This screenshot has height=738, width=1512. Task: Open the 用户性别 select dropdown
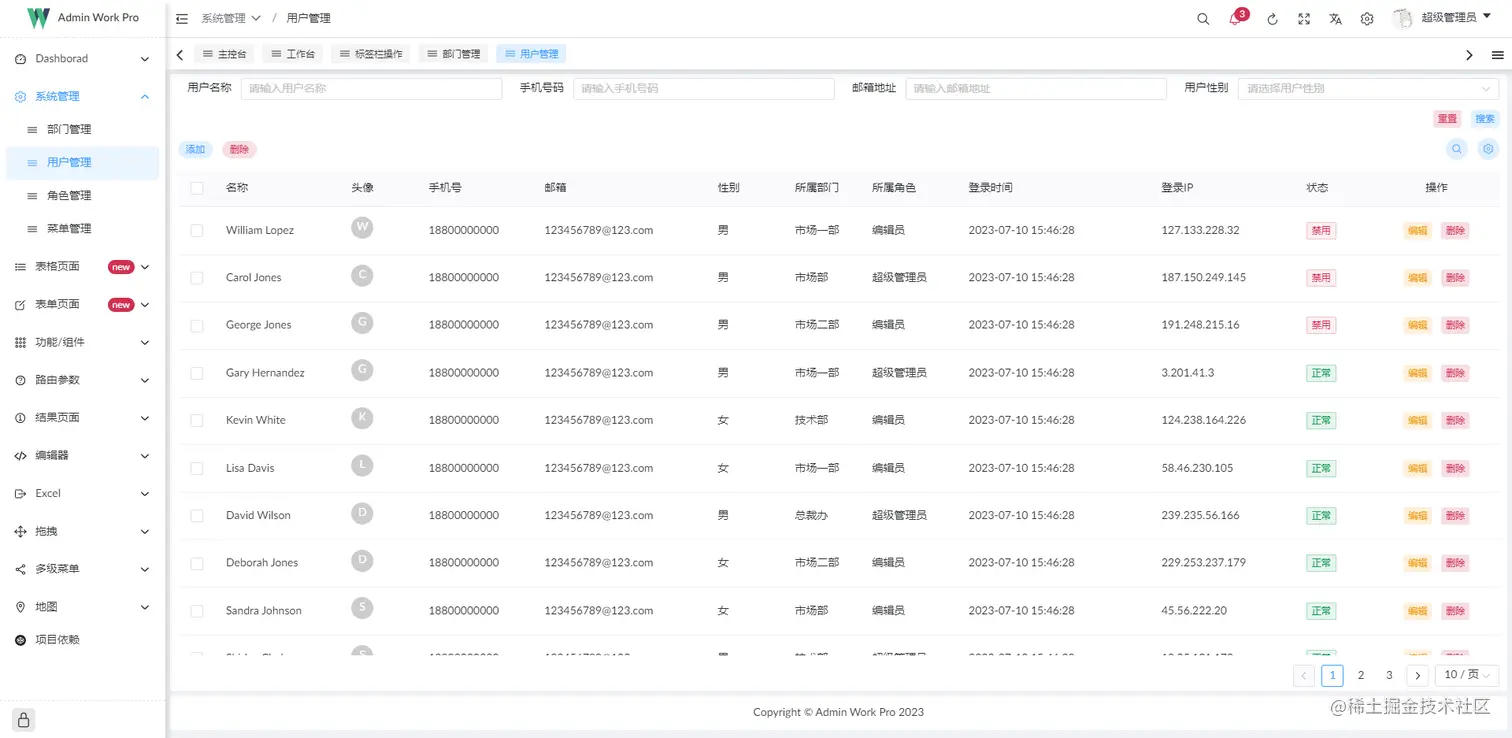1368,89
